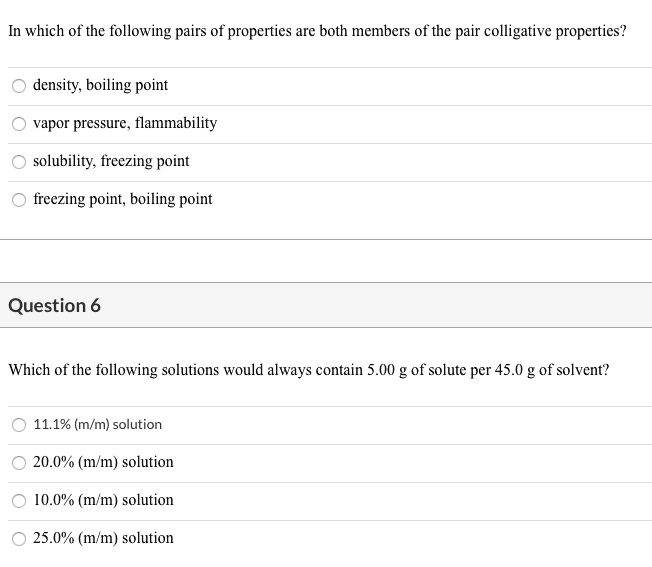Viewport: 652px width, 567px height.
Task: Click the 'solubility, freezing point' answer label
Action: [111, 161]
